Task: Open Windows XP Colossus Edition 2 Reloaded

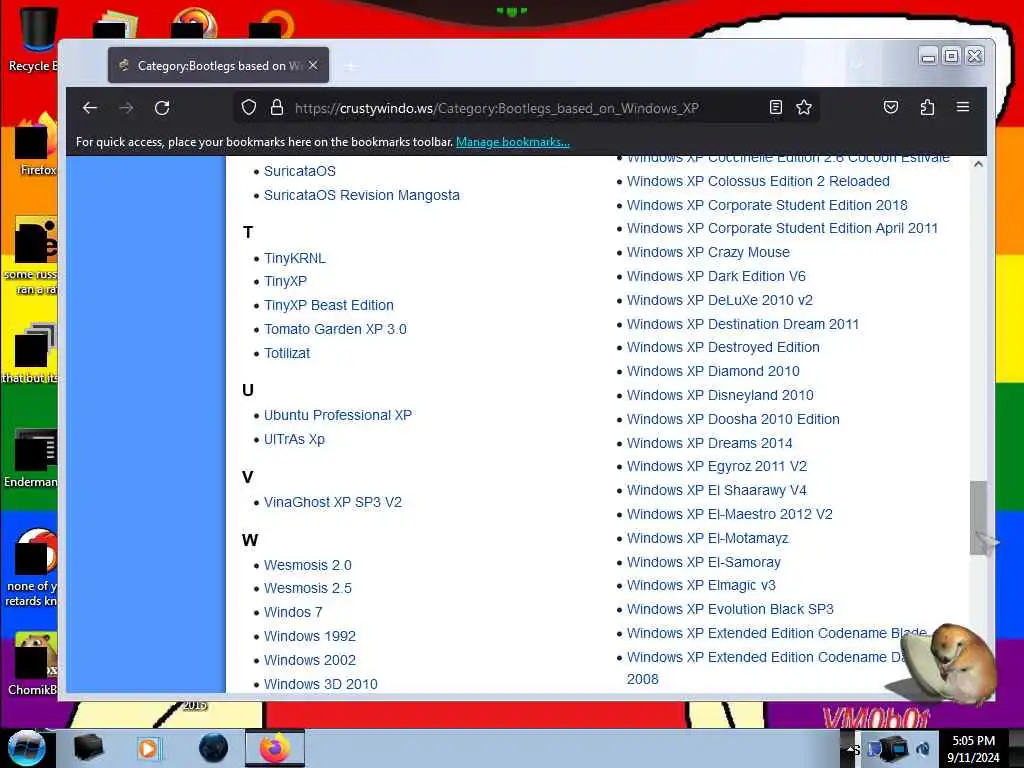Action: coord(758,181)
